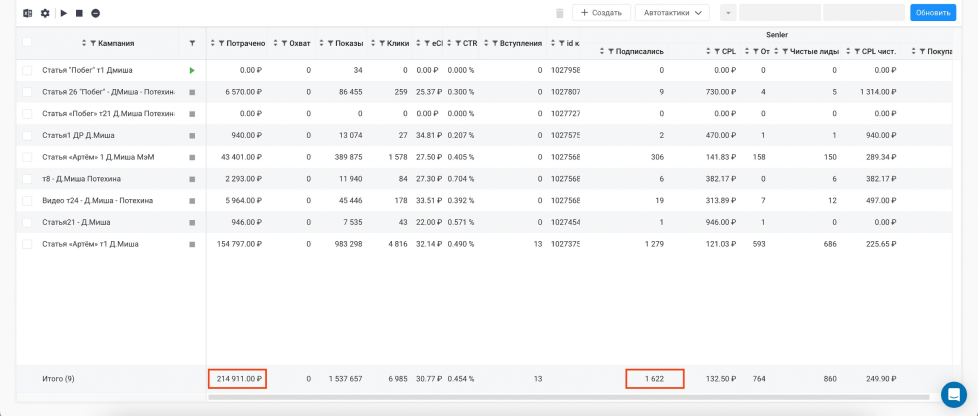978x416 pixels.
Task: Expand the Автотактики dropdown
Action: [672, 13]
